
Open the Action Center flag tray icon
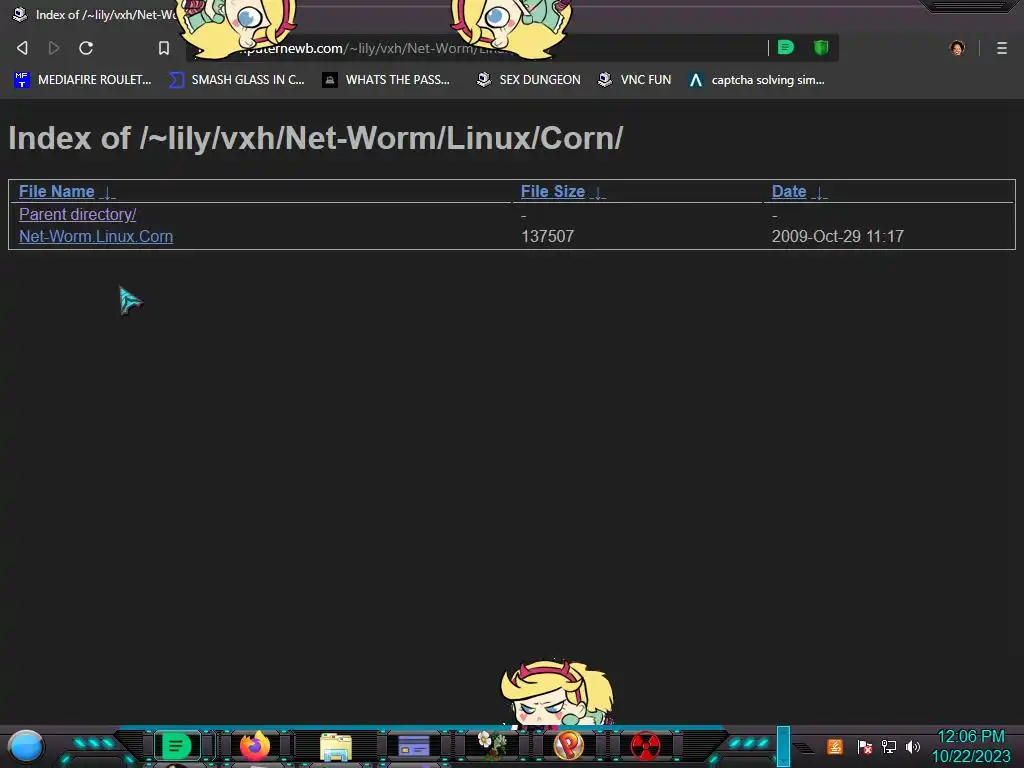tap(865, 746)
